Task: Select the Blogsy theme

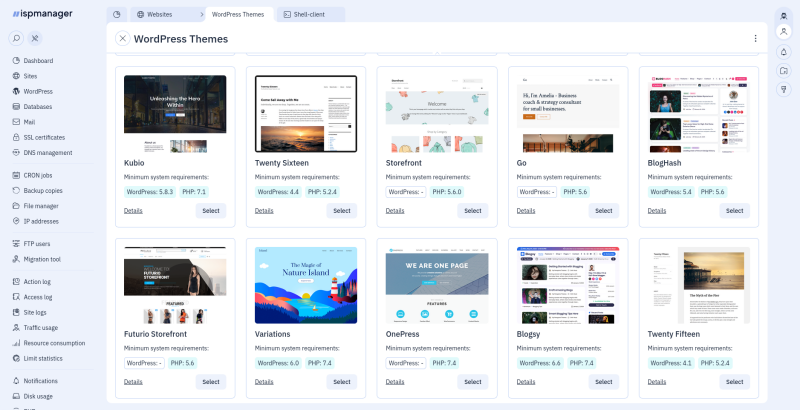Action: [604, 382]
